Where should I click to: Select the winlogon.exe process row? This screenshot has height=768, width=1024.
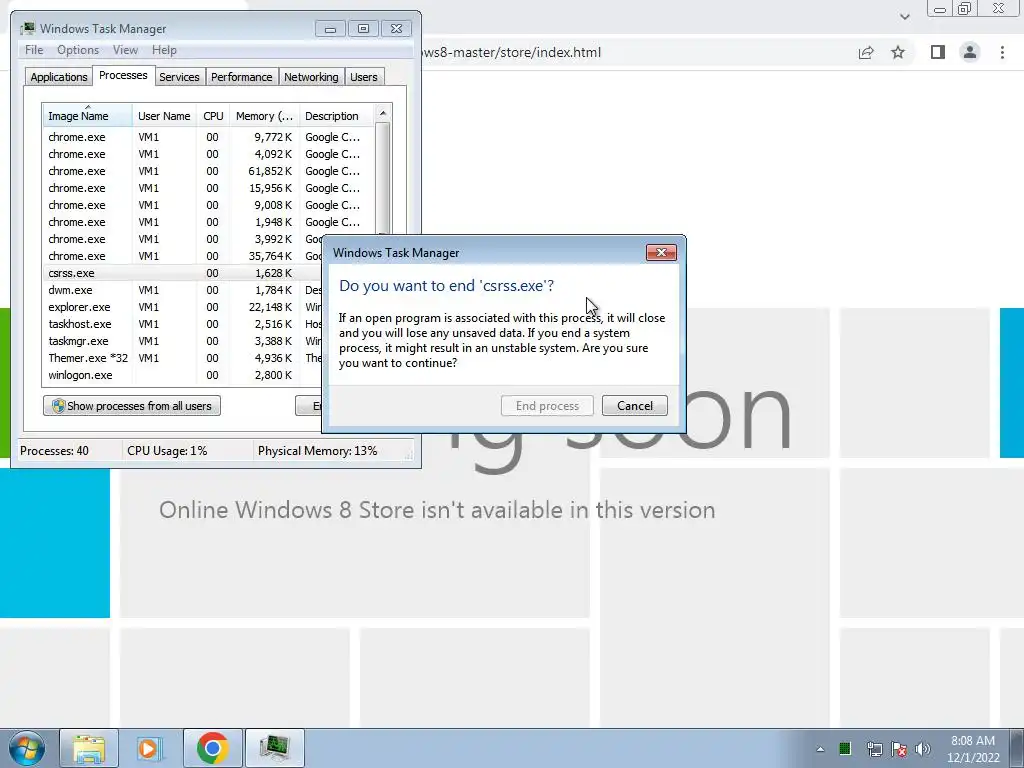tap(183, 375)
